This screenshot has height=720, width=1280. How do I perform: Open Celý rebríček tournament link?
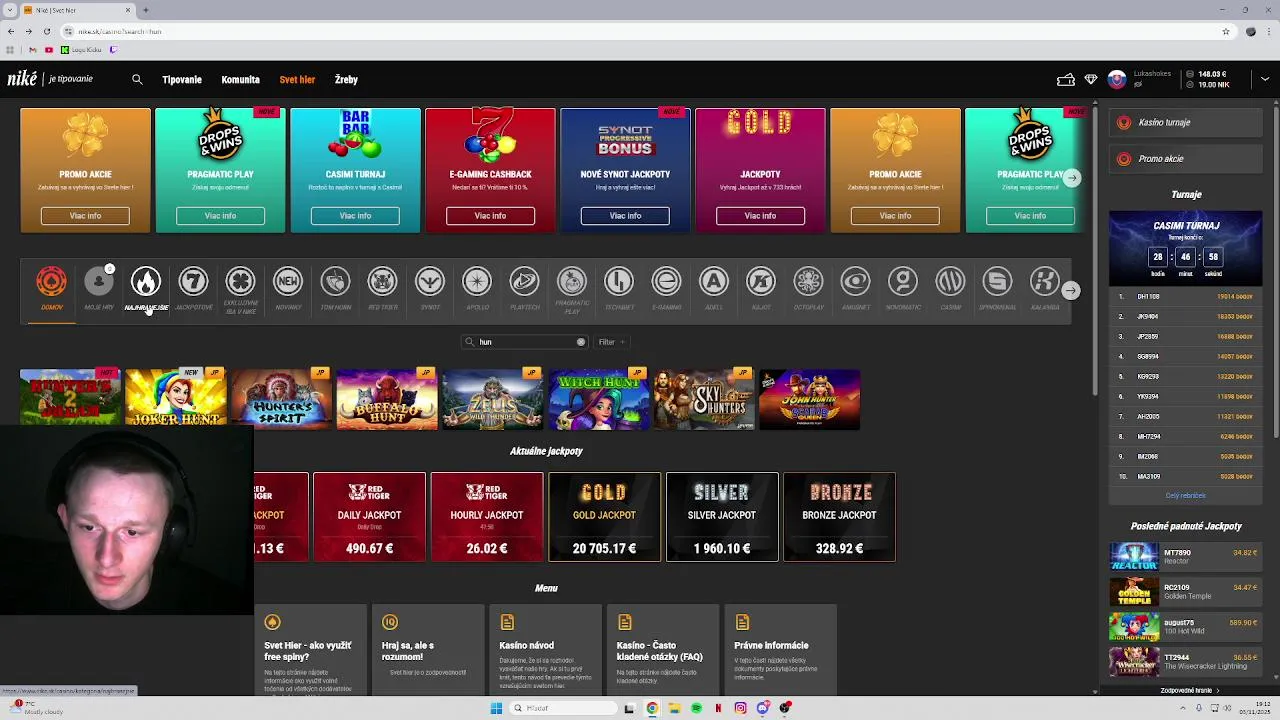coord(1185,495)
